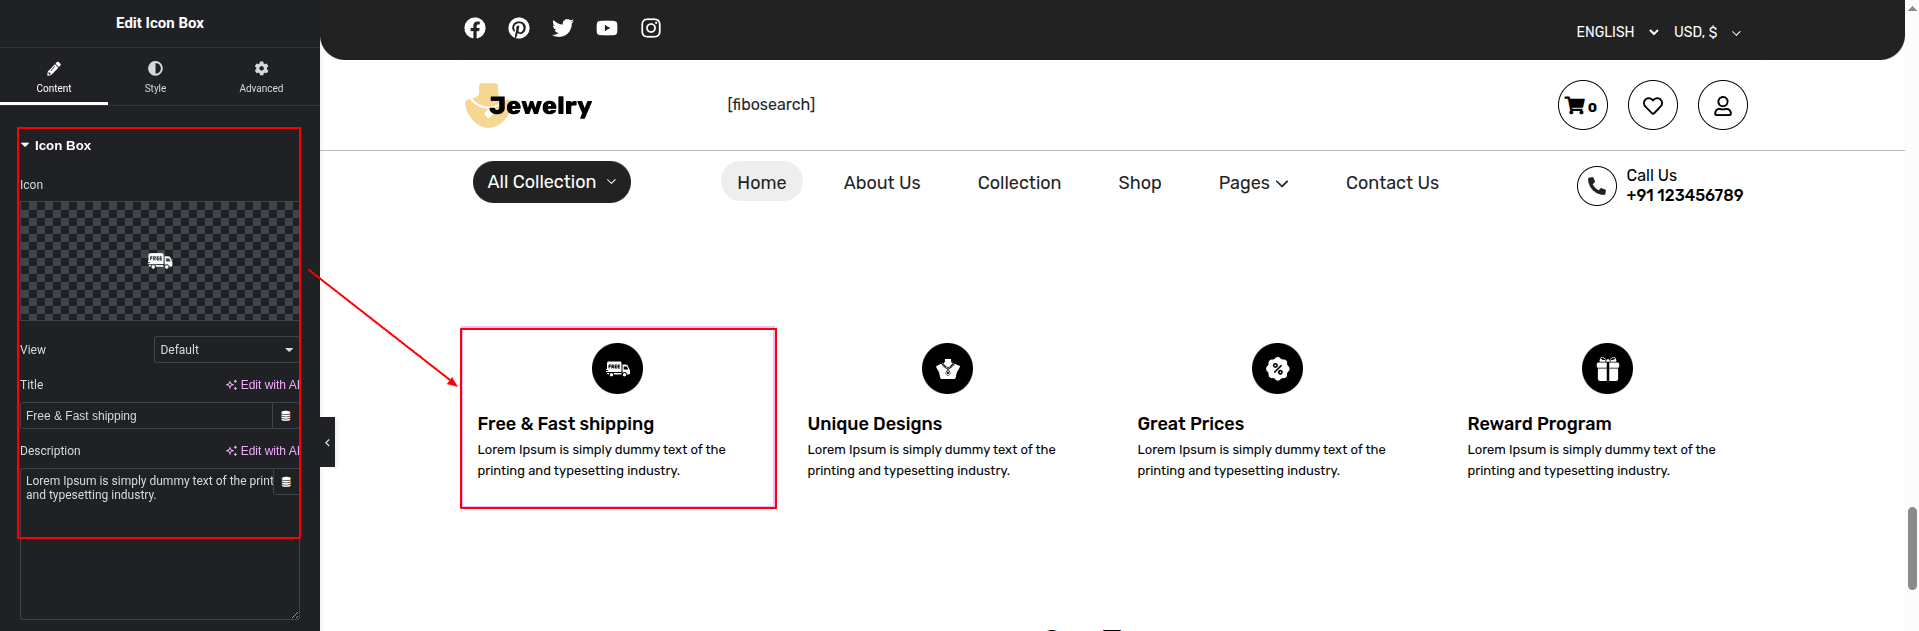Click dynamic tags icon beside Title field

click(x=286, y=416)
